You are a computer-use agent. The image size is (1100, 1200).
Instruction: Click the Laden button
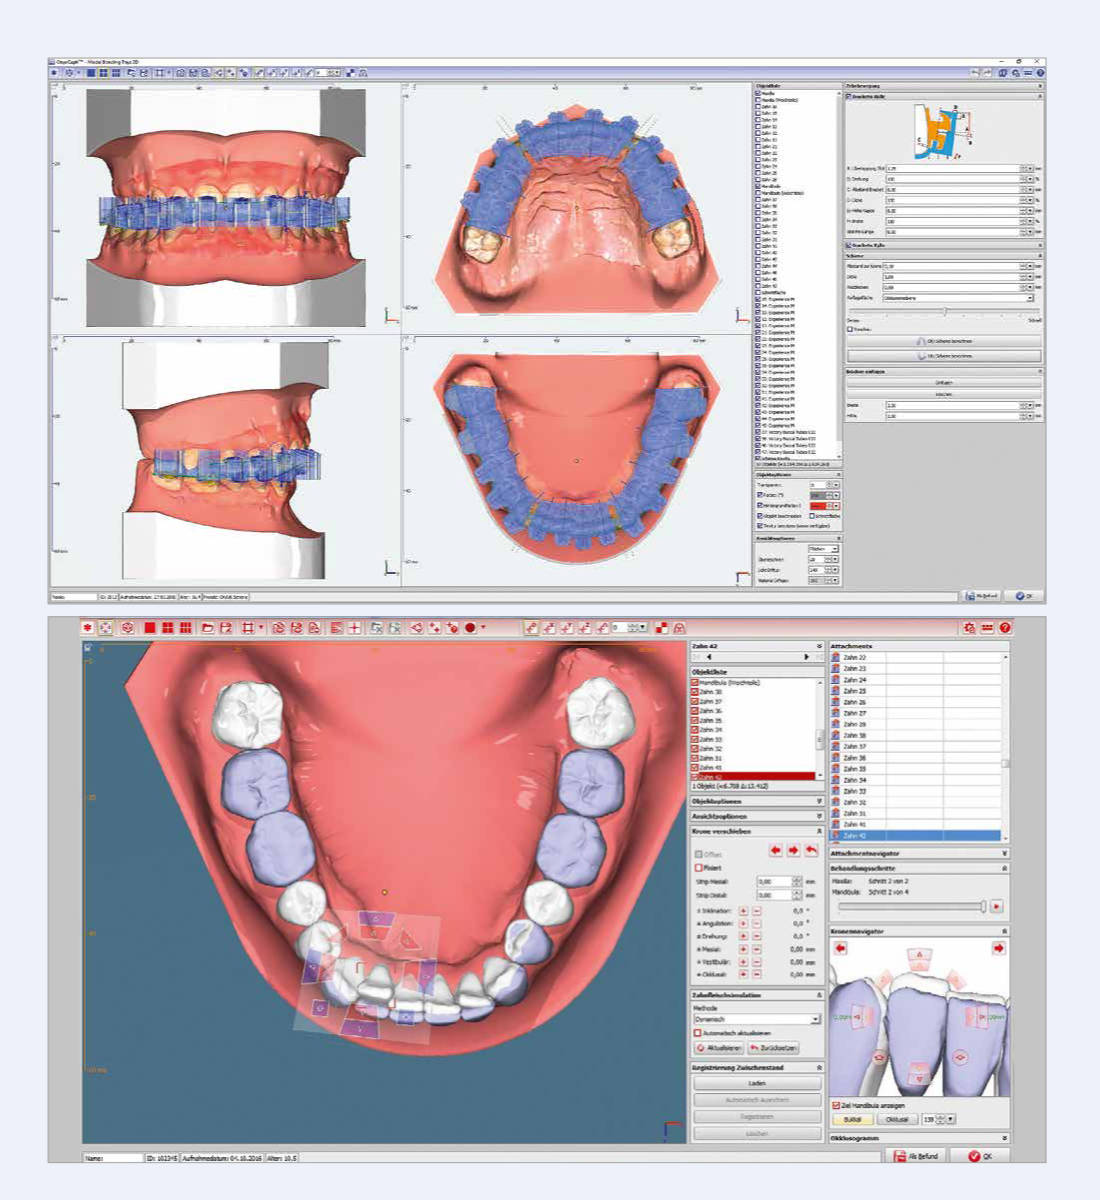coord(757,1083)
